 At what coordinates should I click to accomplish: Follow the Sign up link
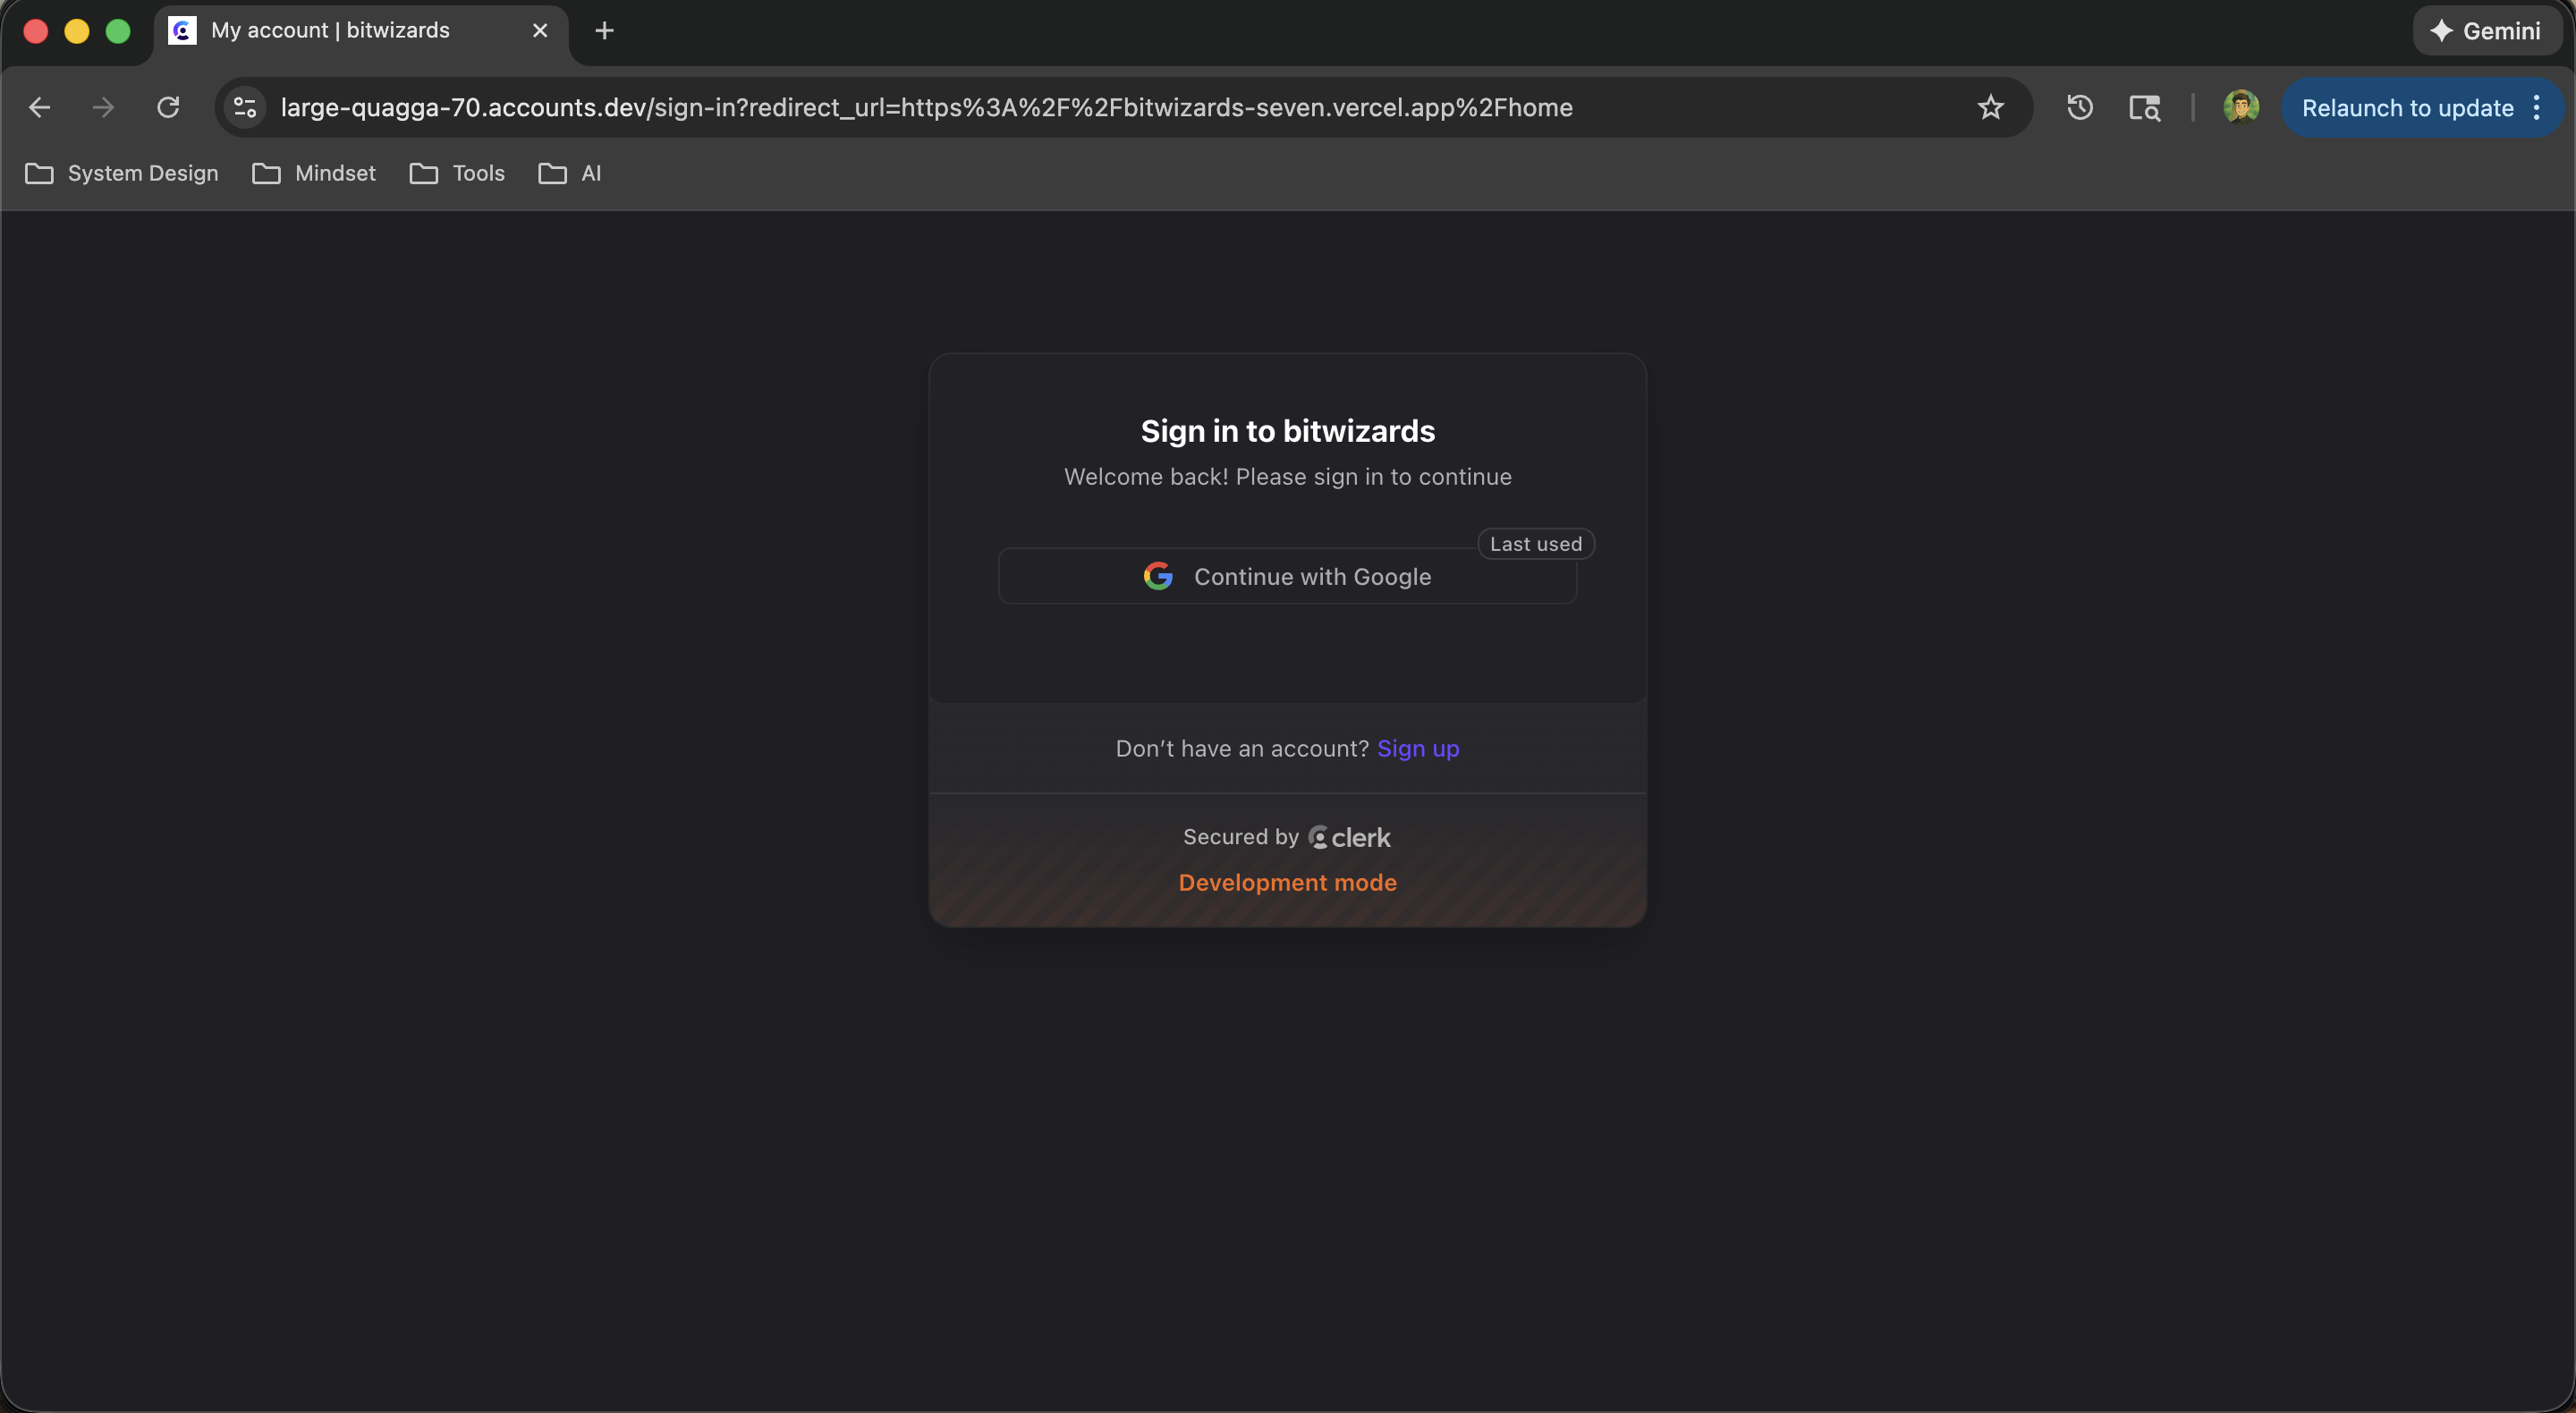1417,749
